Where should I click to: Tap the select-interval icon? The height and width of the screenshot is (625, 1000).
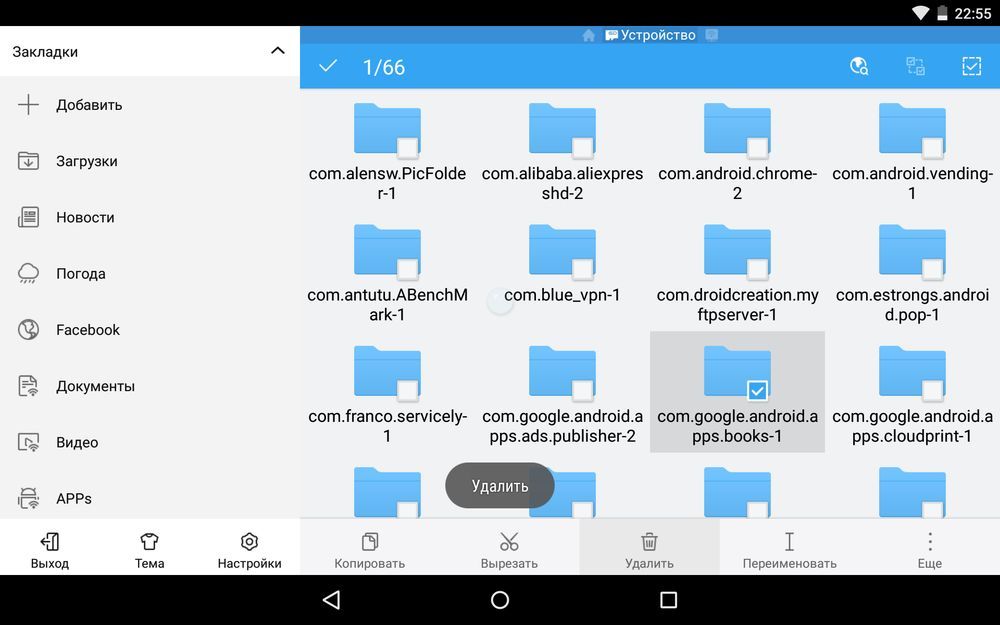tap(916, 66)
